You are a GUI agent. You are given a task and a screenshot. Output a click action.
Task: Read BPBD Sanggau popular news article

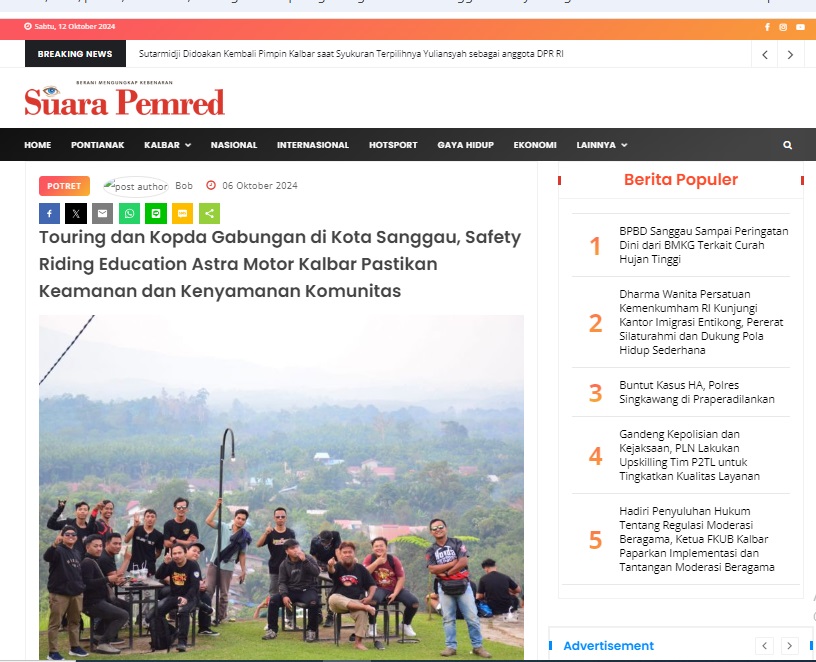click(704, 245)
